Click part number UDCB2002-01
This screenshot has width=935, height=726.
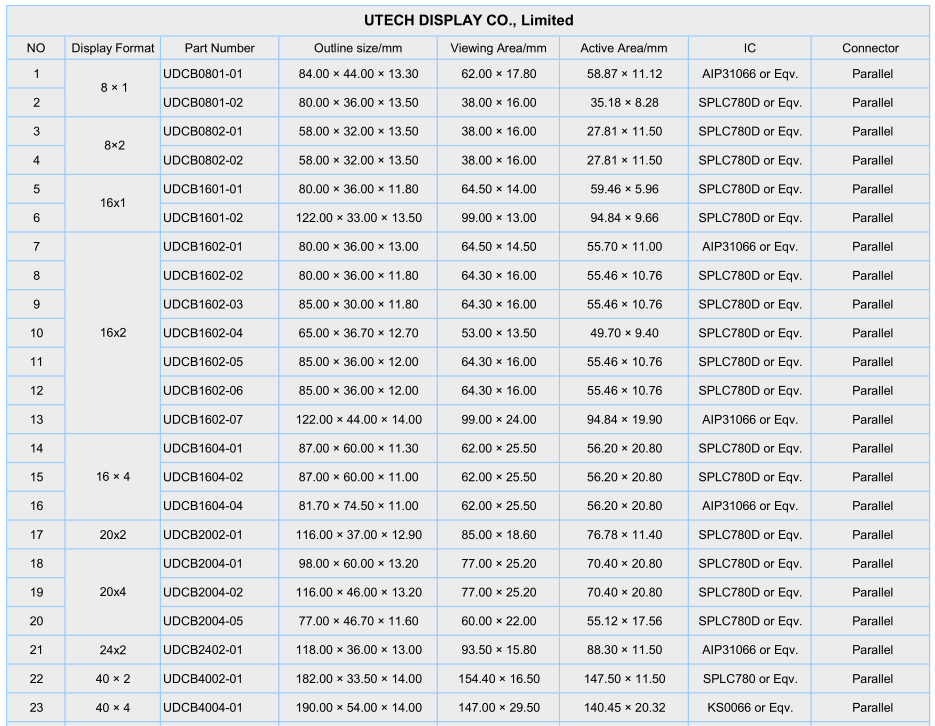203,535
